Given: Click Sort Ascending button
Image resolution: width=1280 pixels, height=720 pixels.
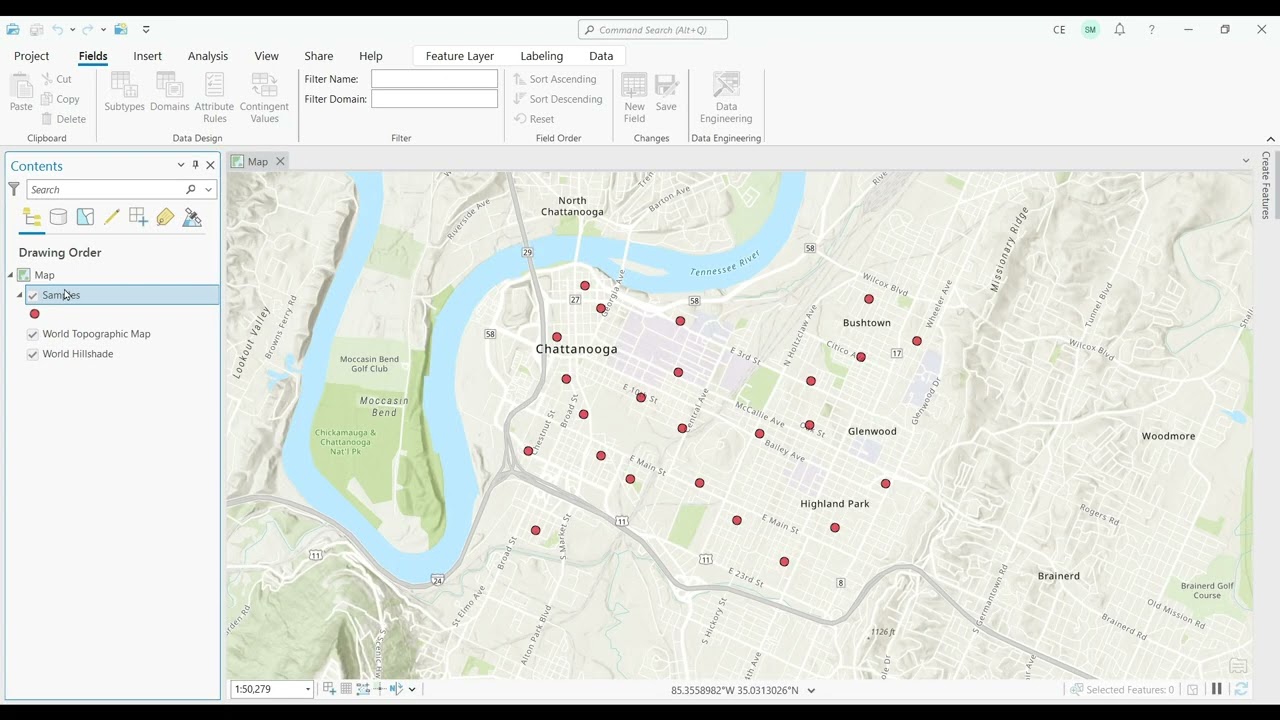Looking at the screenshot, I should coord(555,79).
